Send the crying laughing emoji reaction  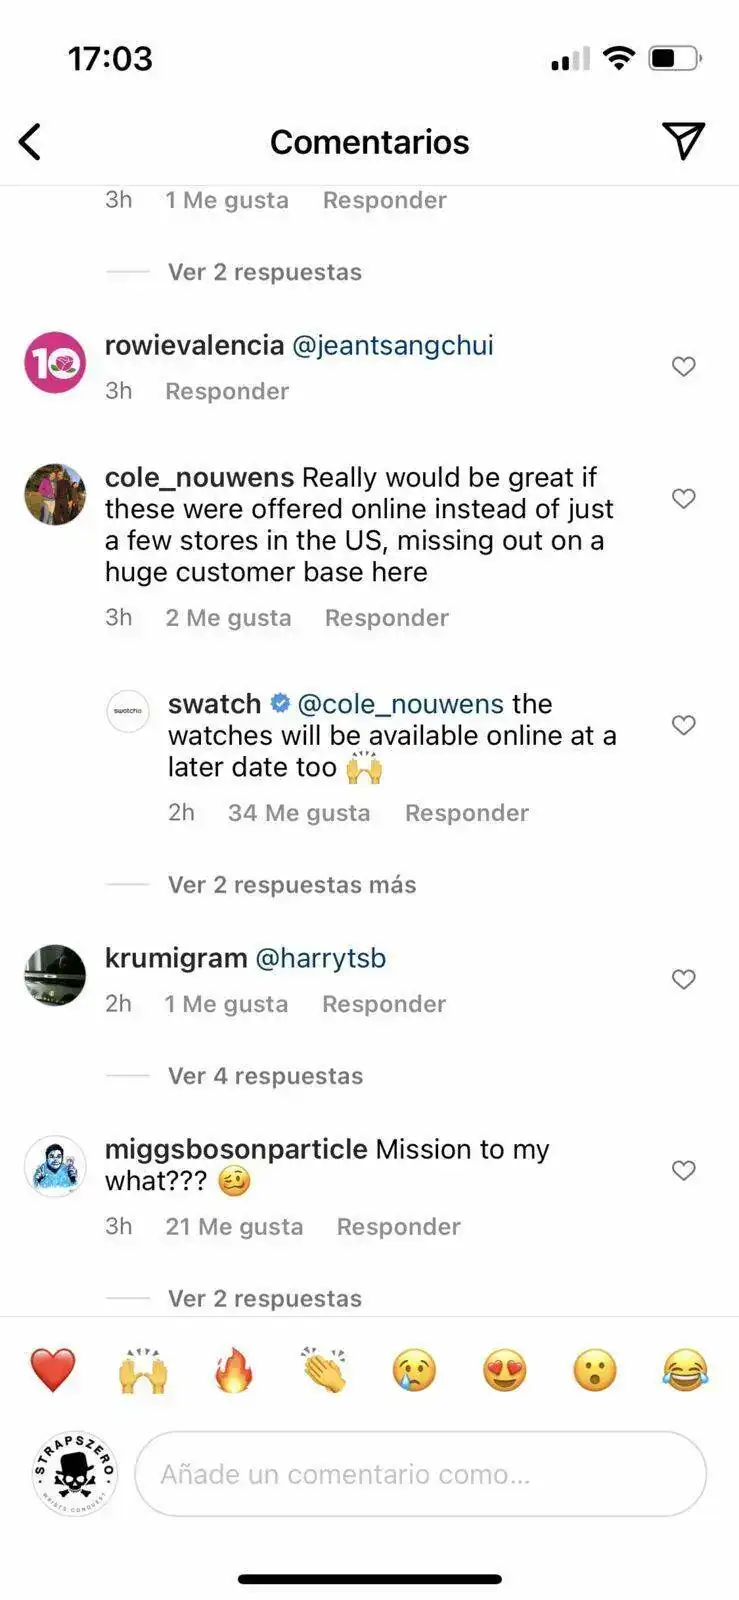click(685, 1370)
